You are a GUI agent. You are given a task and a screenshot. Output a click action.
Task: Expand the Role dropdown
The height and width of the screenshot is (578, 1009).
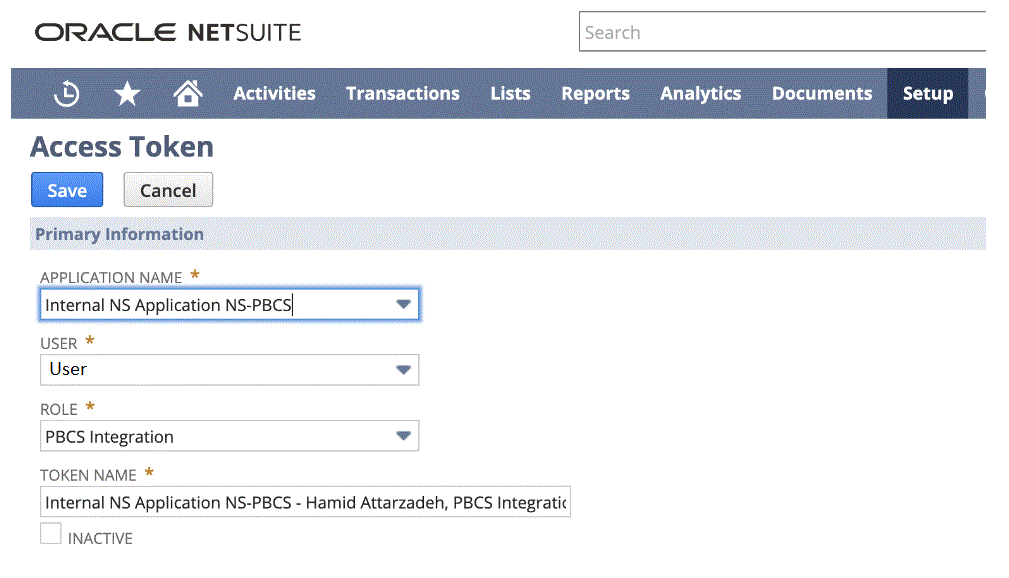click(403, 436)
